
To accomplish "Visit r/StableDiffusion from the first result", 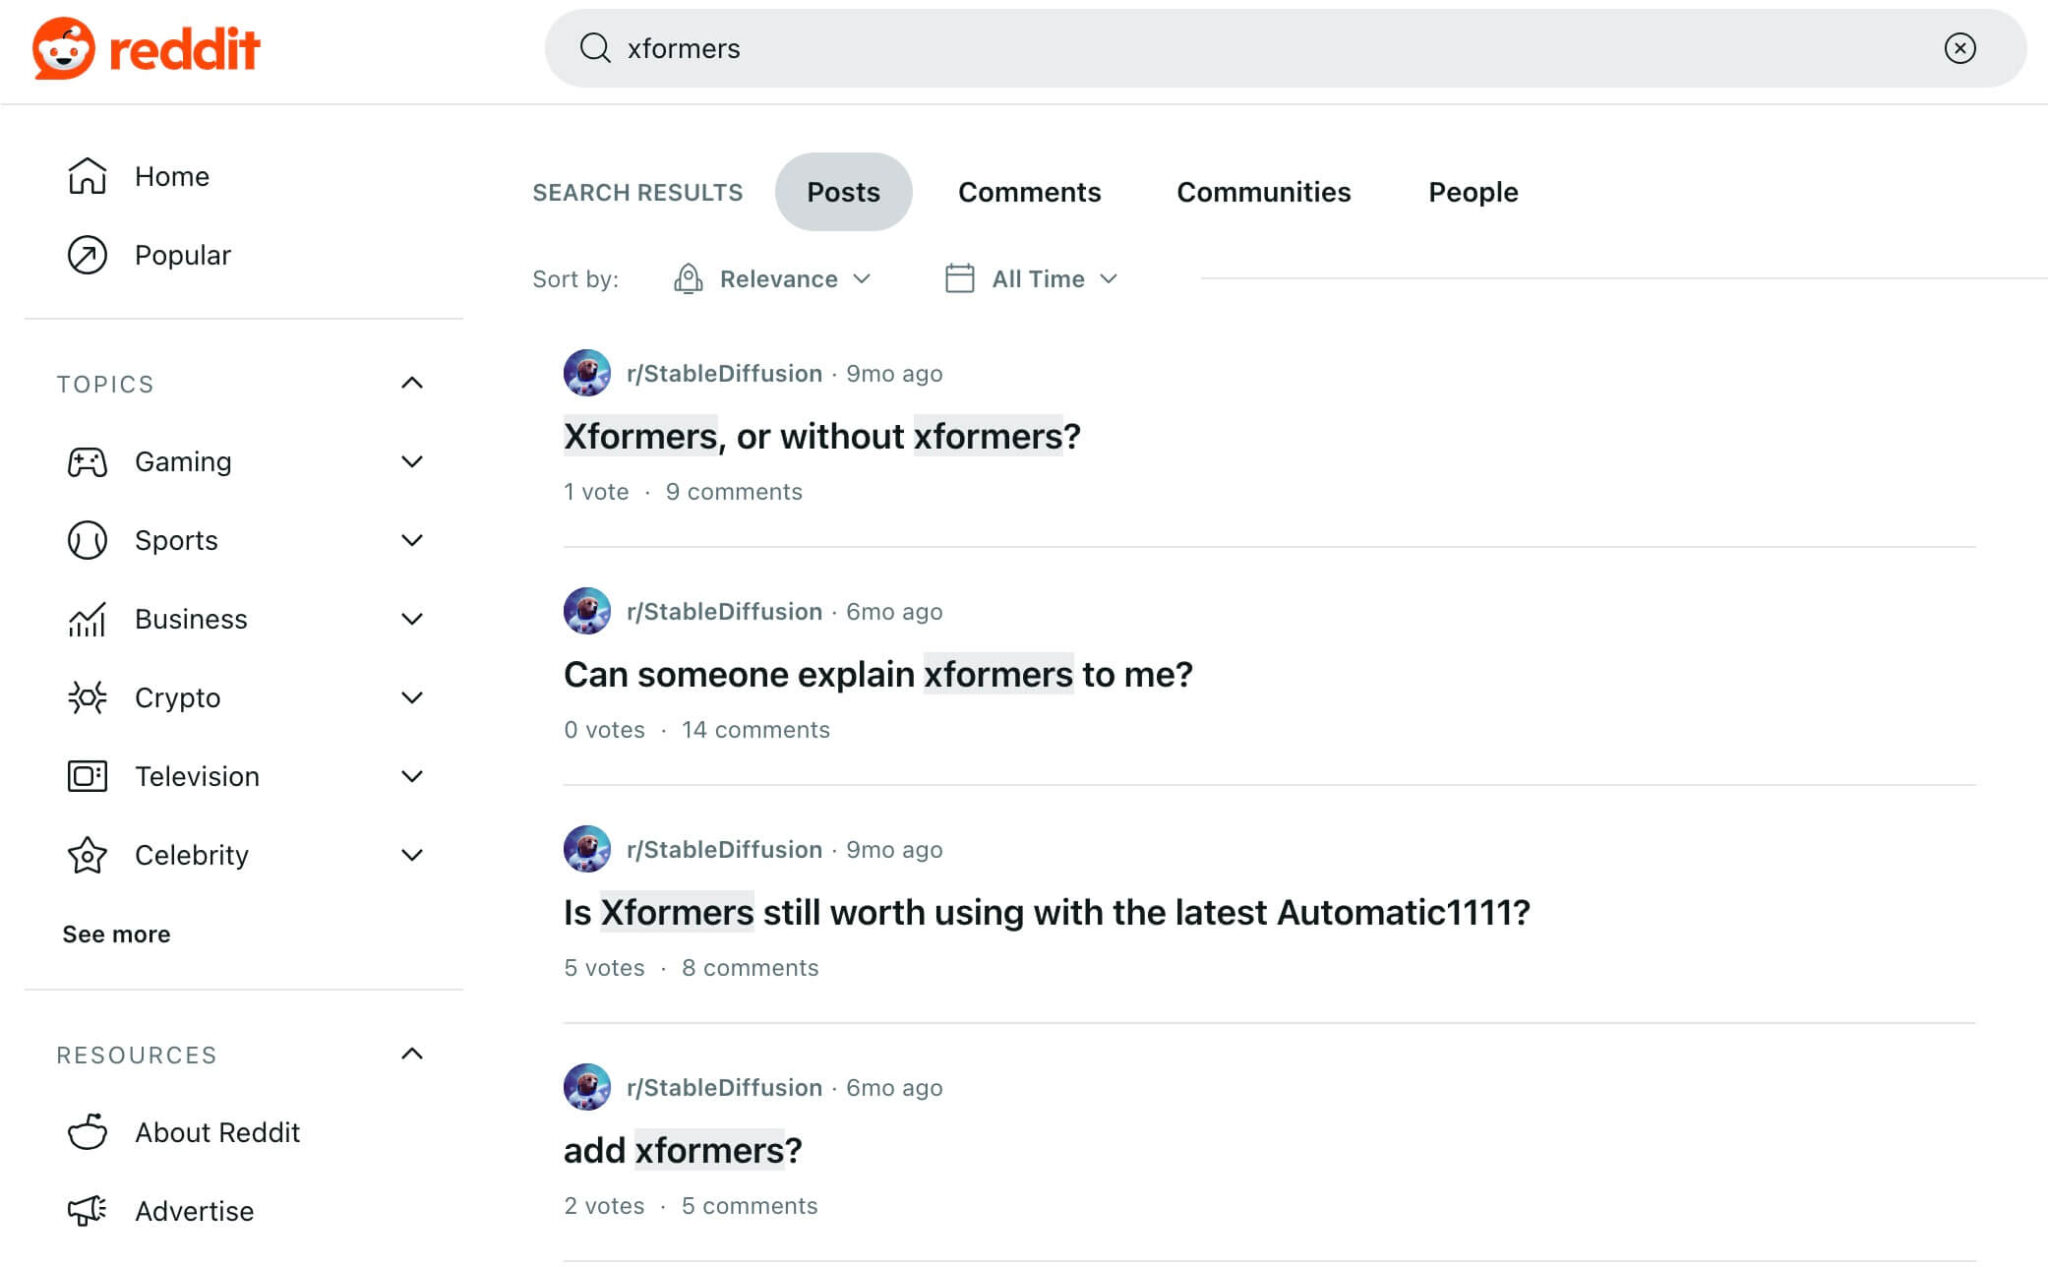I will [723, 373].
